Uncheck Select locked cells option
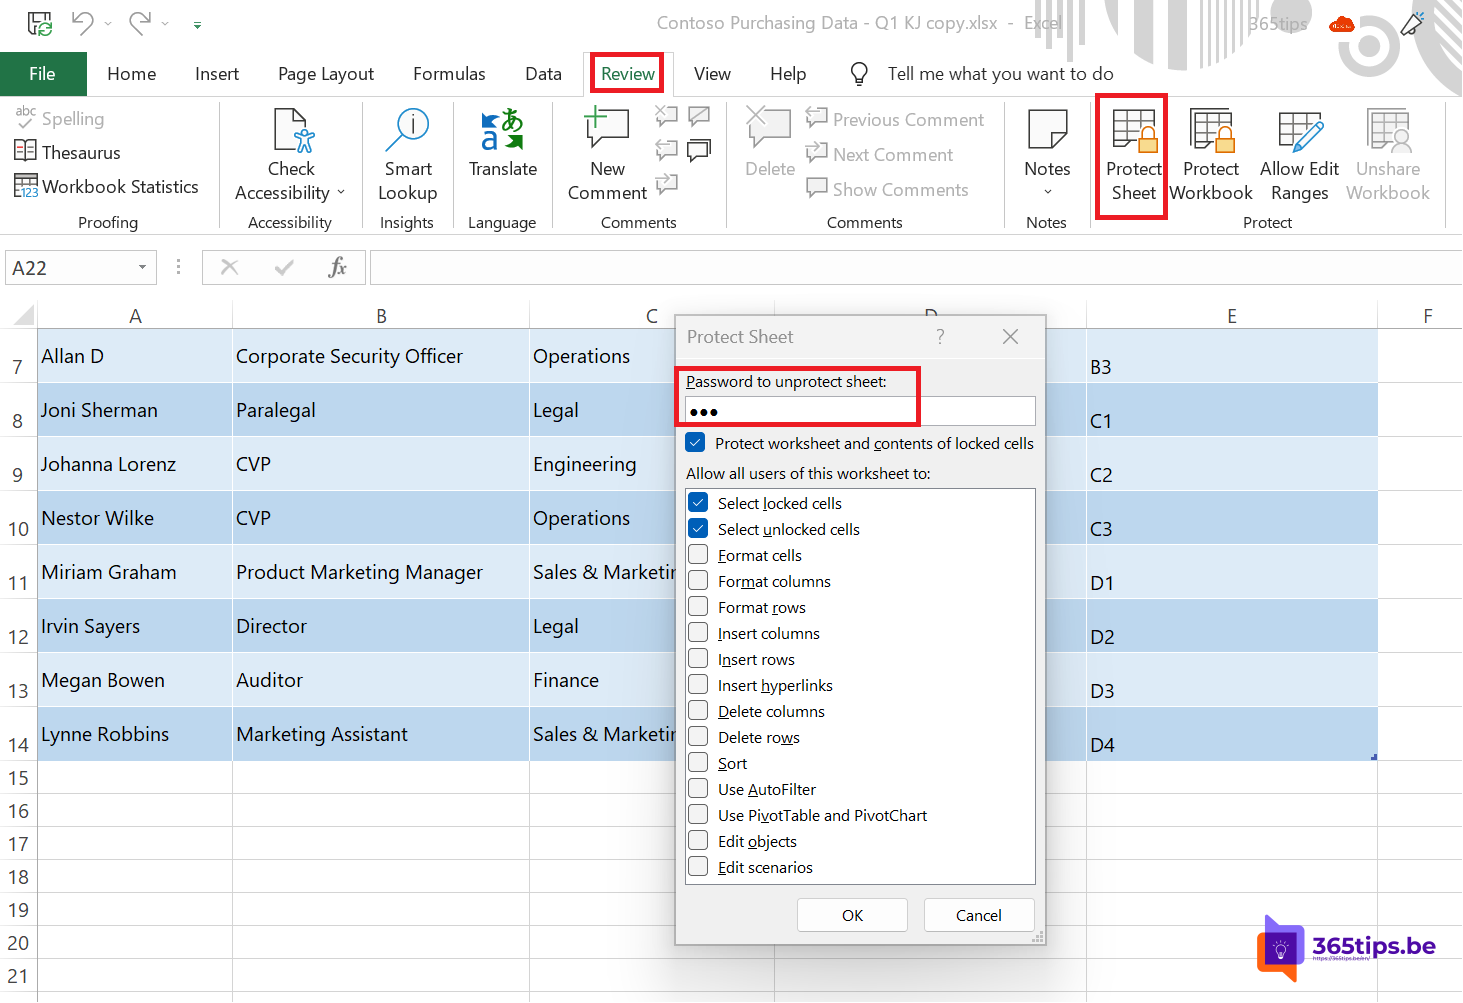The width and height of the screenshot is (1463, 1003). [x=699, y=503]
